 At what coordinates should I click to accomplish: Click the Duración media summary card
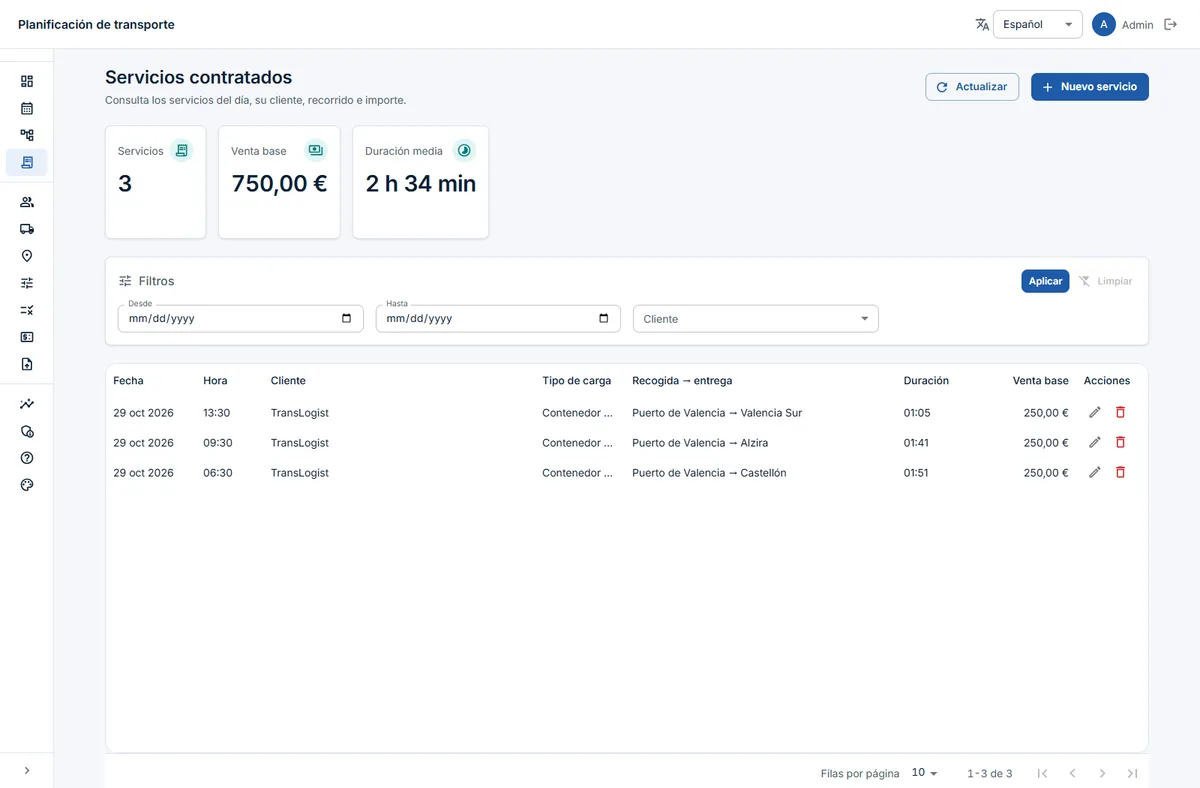click(421, 182)
